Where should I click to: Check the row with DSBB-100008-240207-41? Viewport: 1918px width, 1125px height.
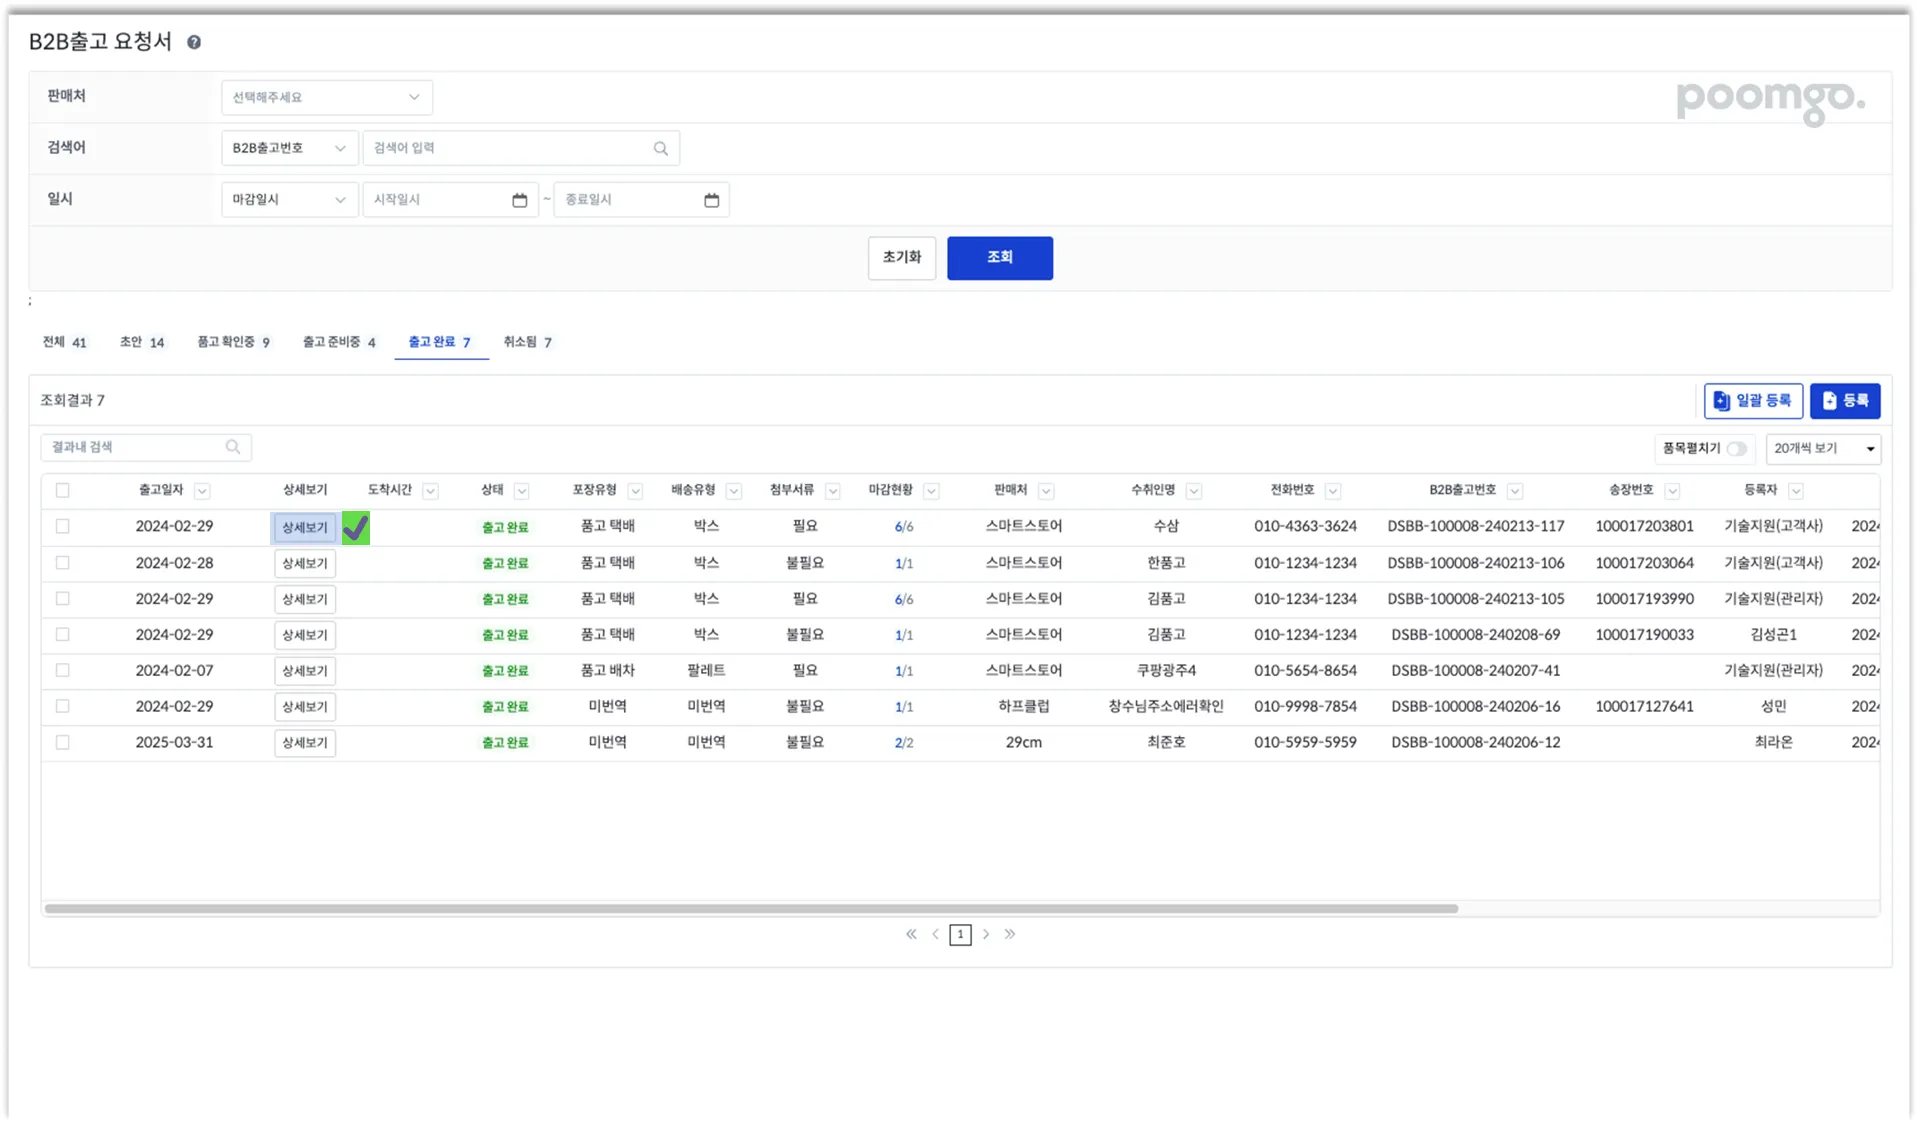click(x=63, y=670)
